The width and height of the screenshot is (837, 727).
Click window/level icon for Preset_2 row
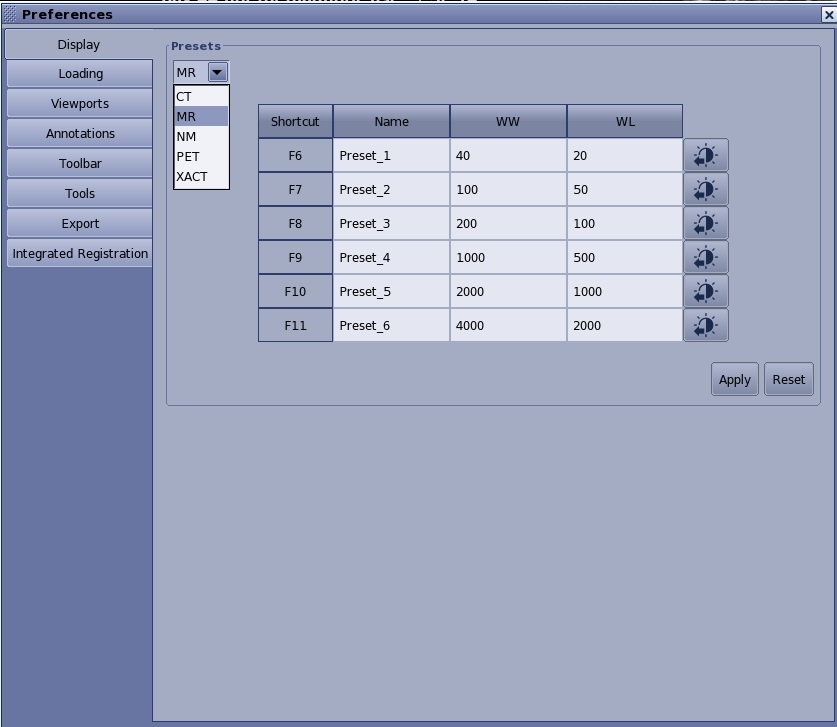click(x=705, y=190)
